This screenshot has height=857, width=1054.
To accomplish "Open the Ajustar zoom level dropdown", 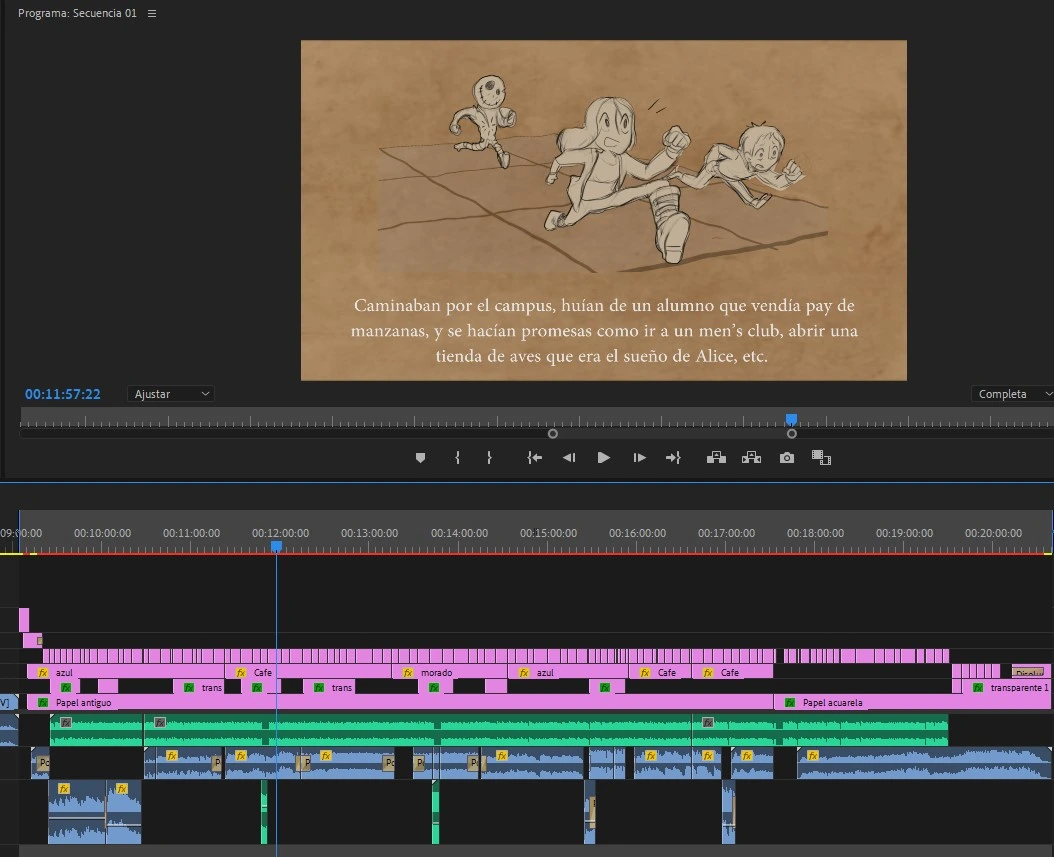I will coord(171,394).
